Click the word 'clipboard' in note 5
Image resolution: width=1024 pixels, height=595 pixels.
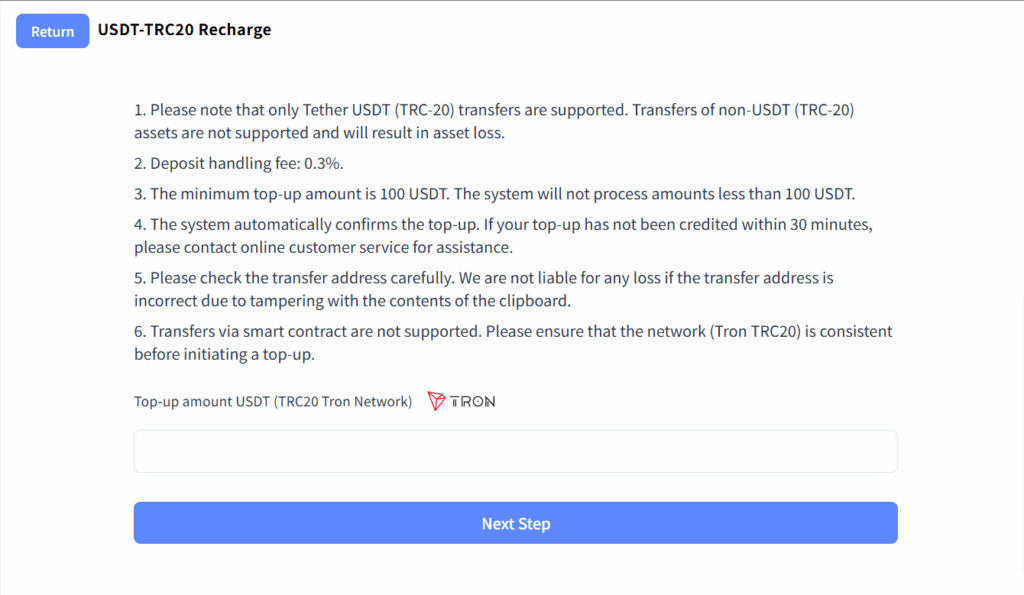pyautogui.click(x=534, y=300)
